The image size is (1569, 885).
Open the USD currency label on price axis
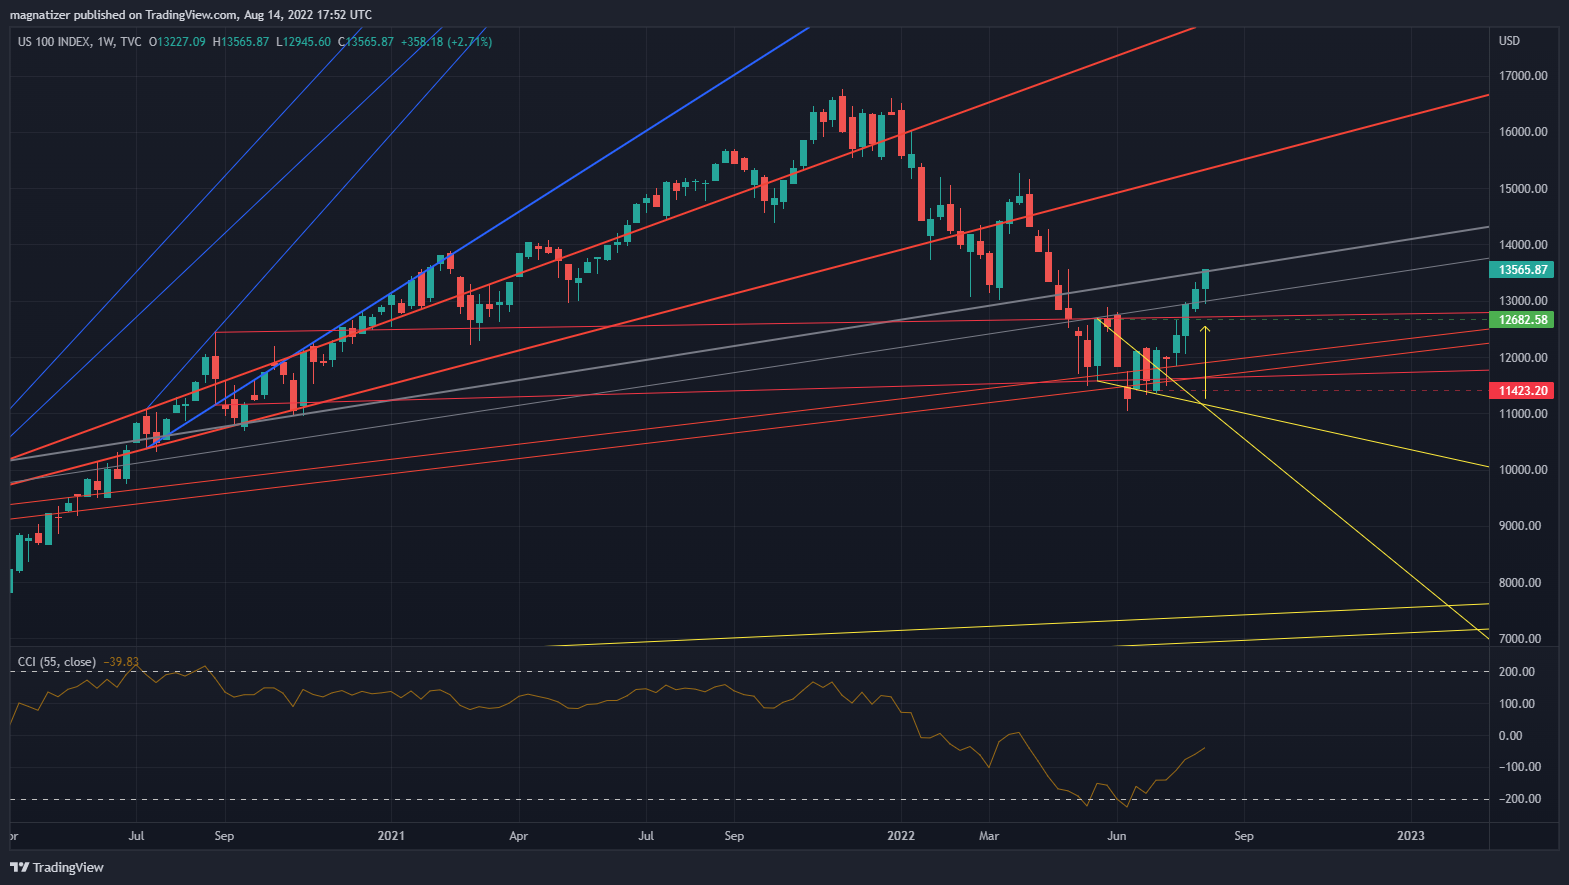click(1509, 41)
